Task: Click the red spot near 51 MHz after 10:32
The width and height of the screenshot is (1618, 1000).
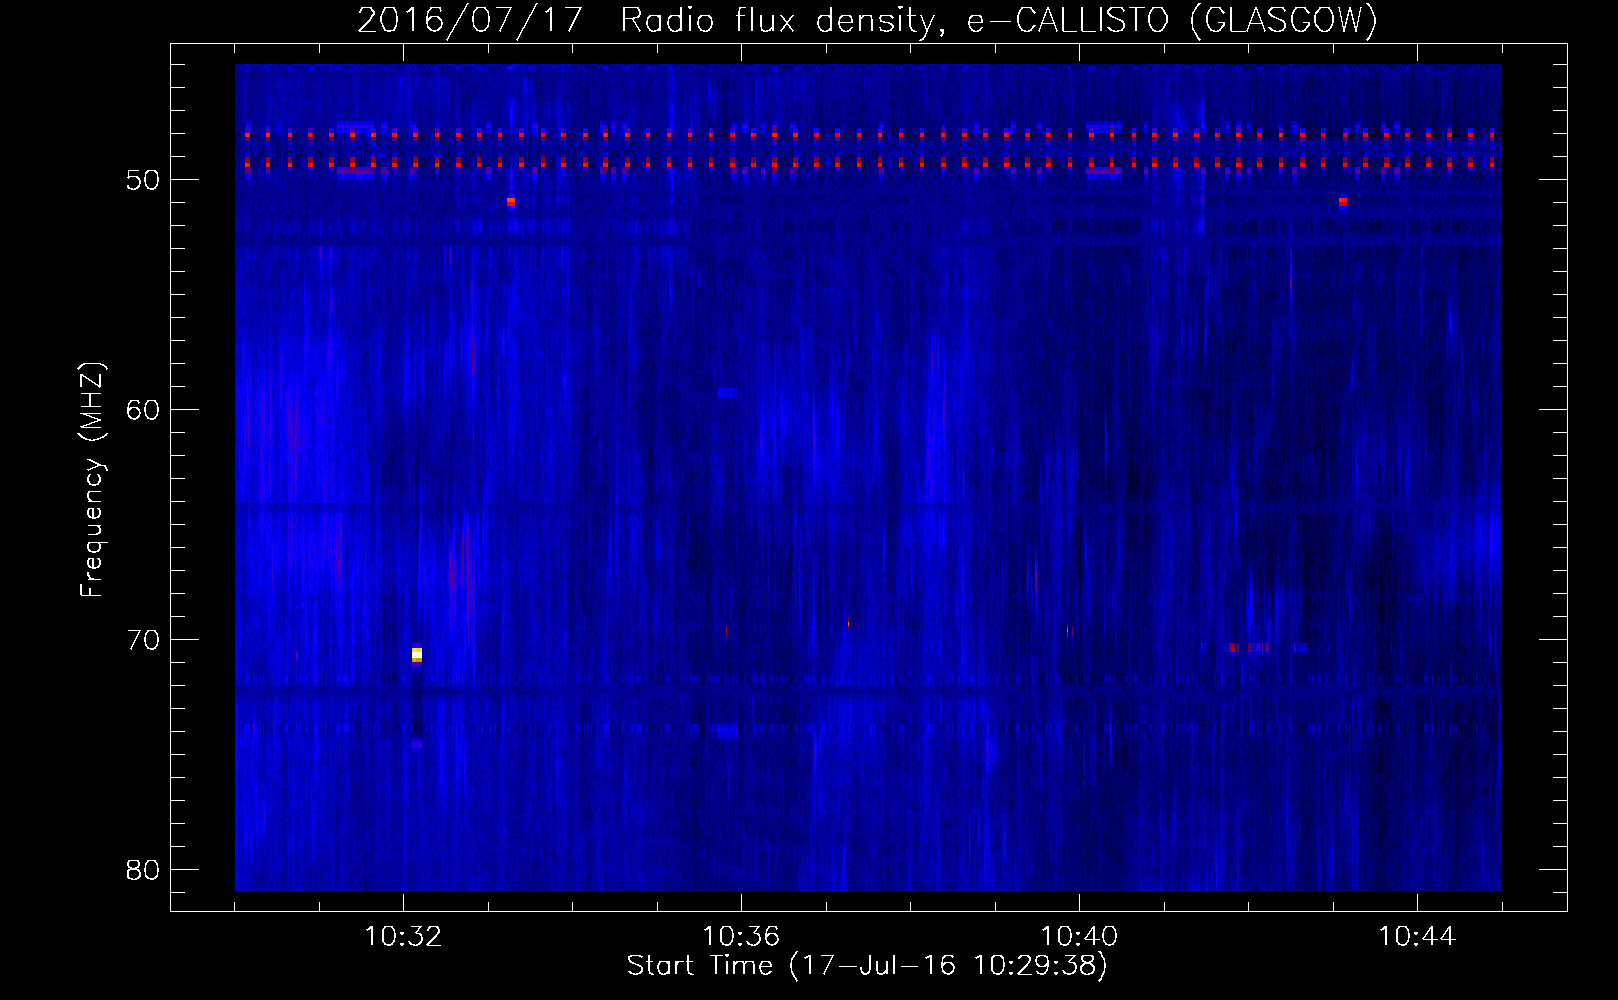Action: click(511, 201)
